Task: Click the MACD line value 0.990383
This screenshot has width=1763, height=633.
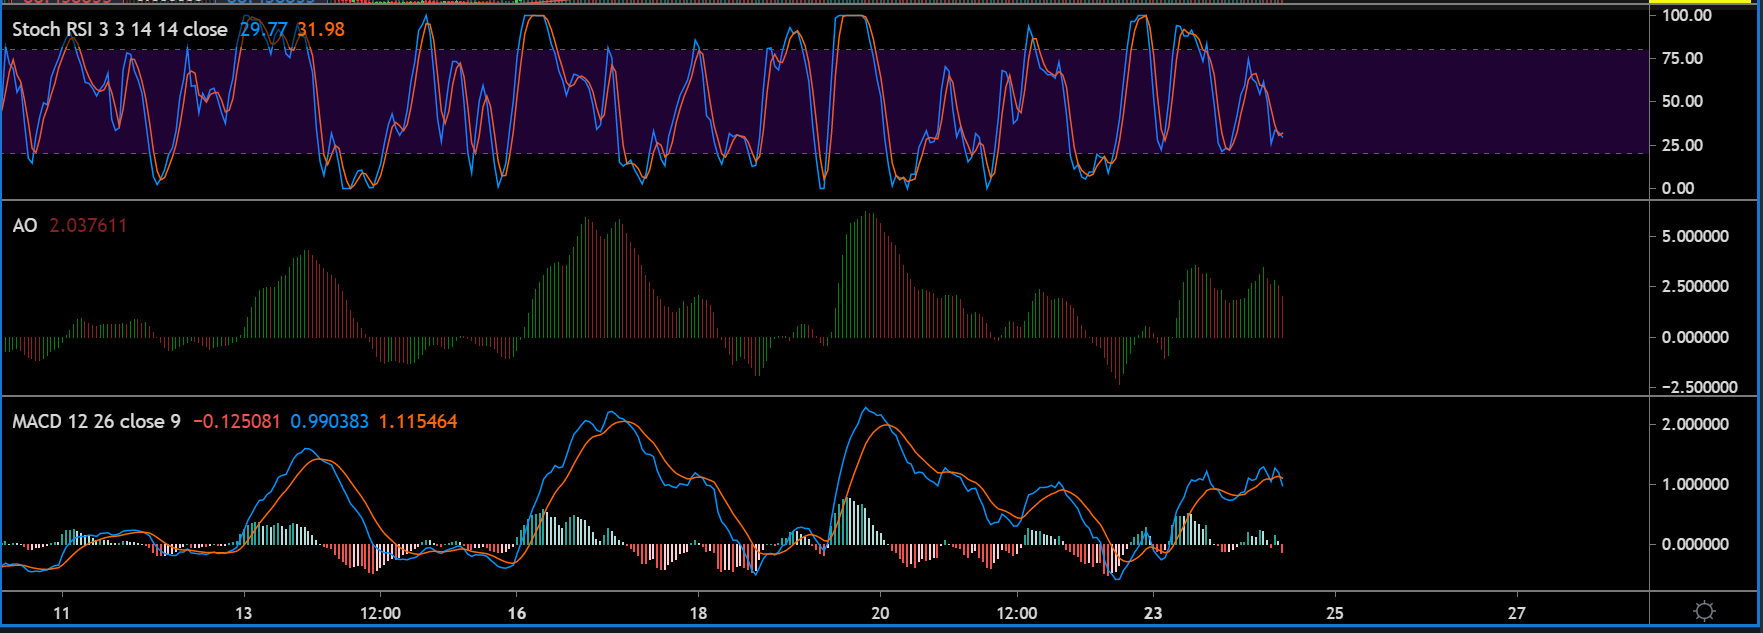Action: pos(330,422)
